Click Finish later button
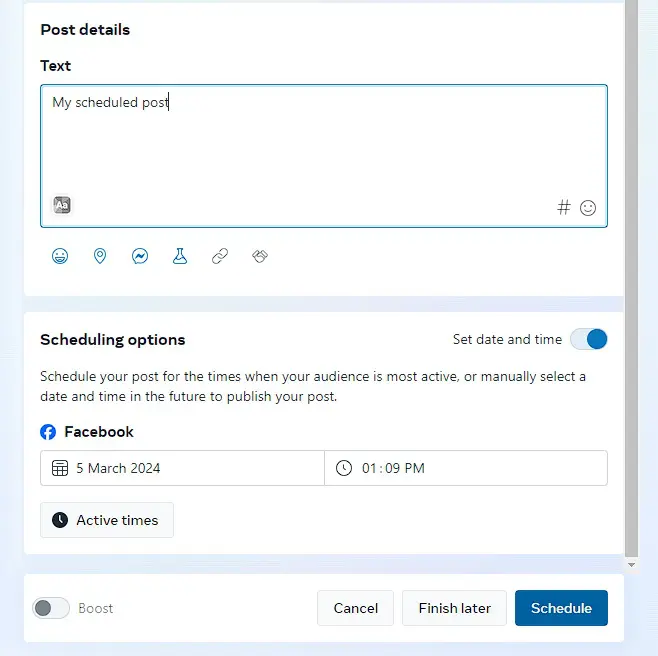 [x=454, y=608]
